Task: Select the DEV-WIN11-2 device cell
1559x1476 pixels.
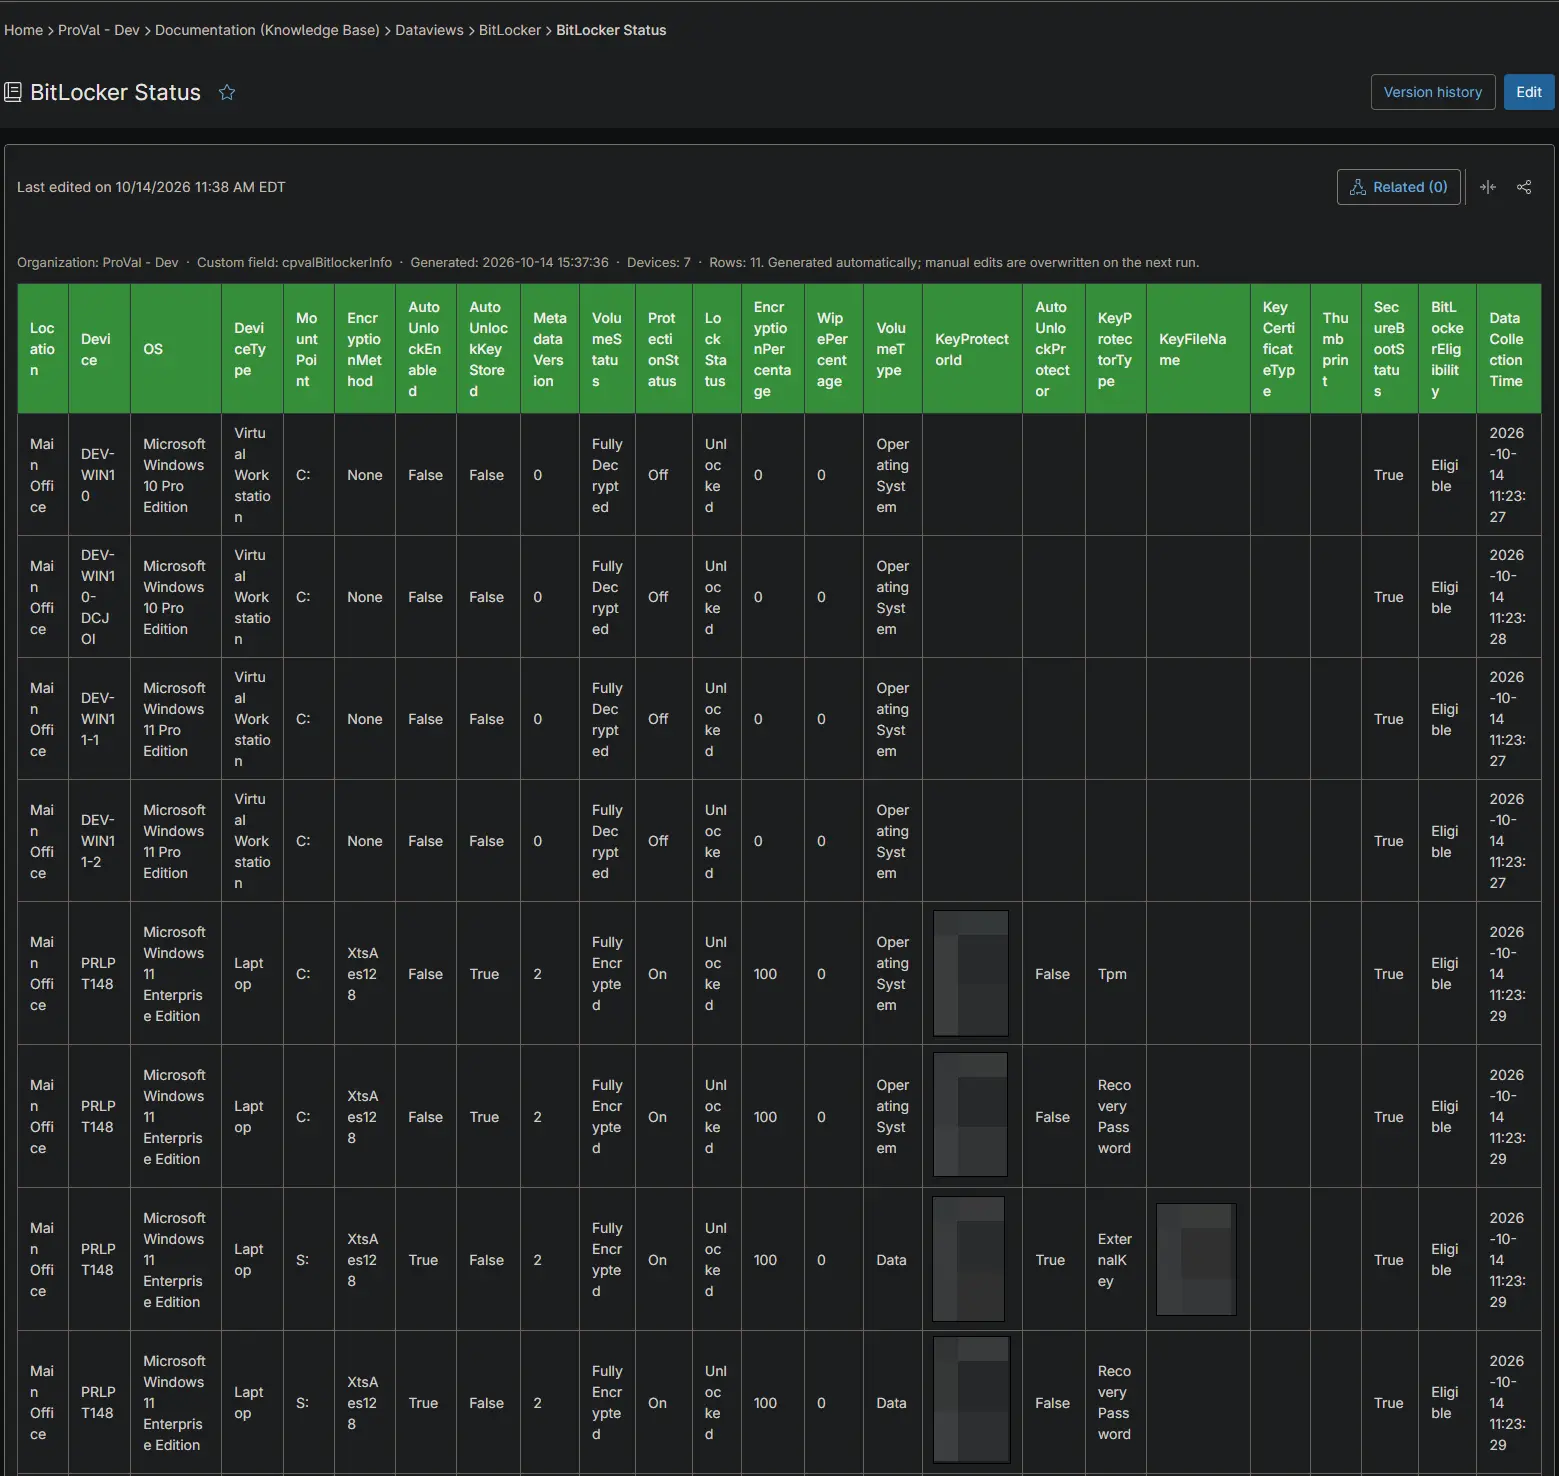Action: tap(100, 841)
